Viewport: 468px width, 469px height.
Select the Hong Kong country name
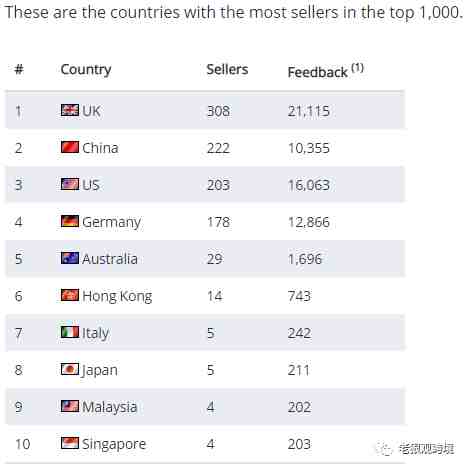[117, 296]
